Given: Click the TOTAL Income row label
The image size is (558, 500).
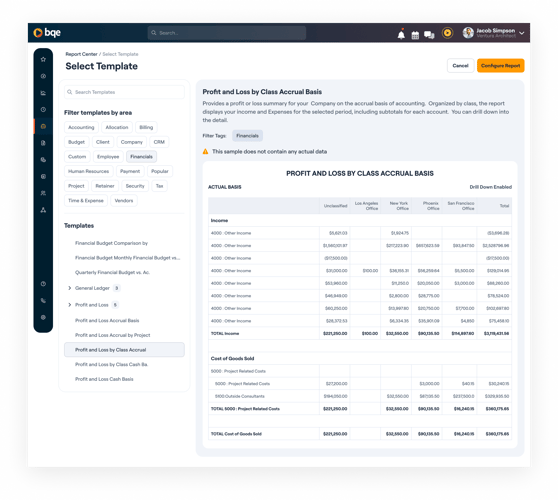Looking at the screenshot, I should click(225, 333).
